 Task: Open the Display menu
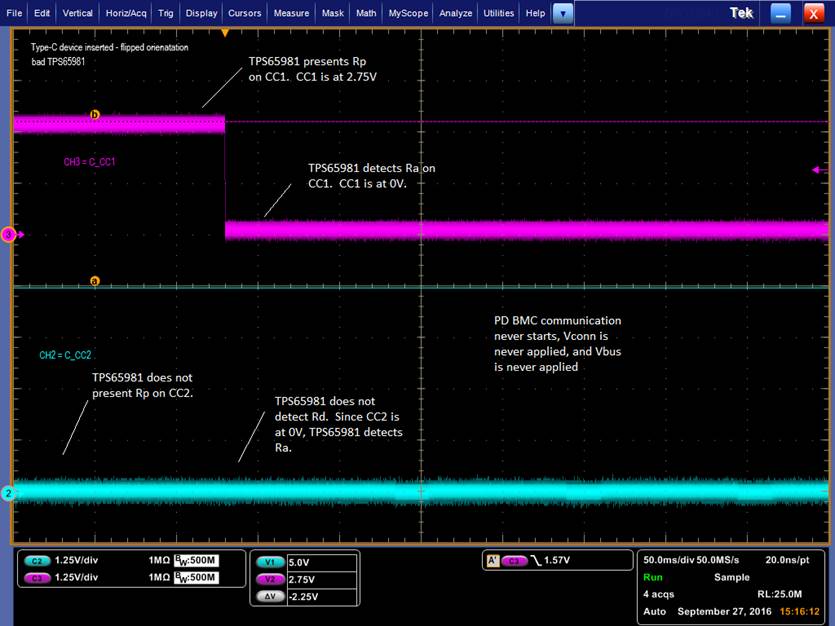pos(201,13)
